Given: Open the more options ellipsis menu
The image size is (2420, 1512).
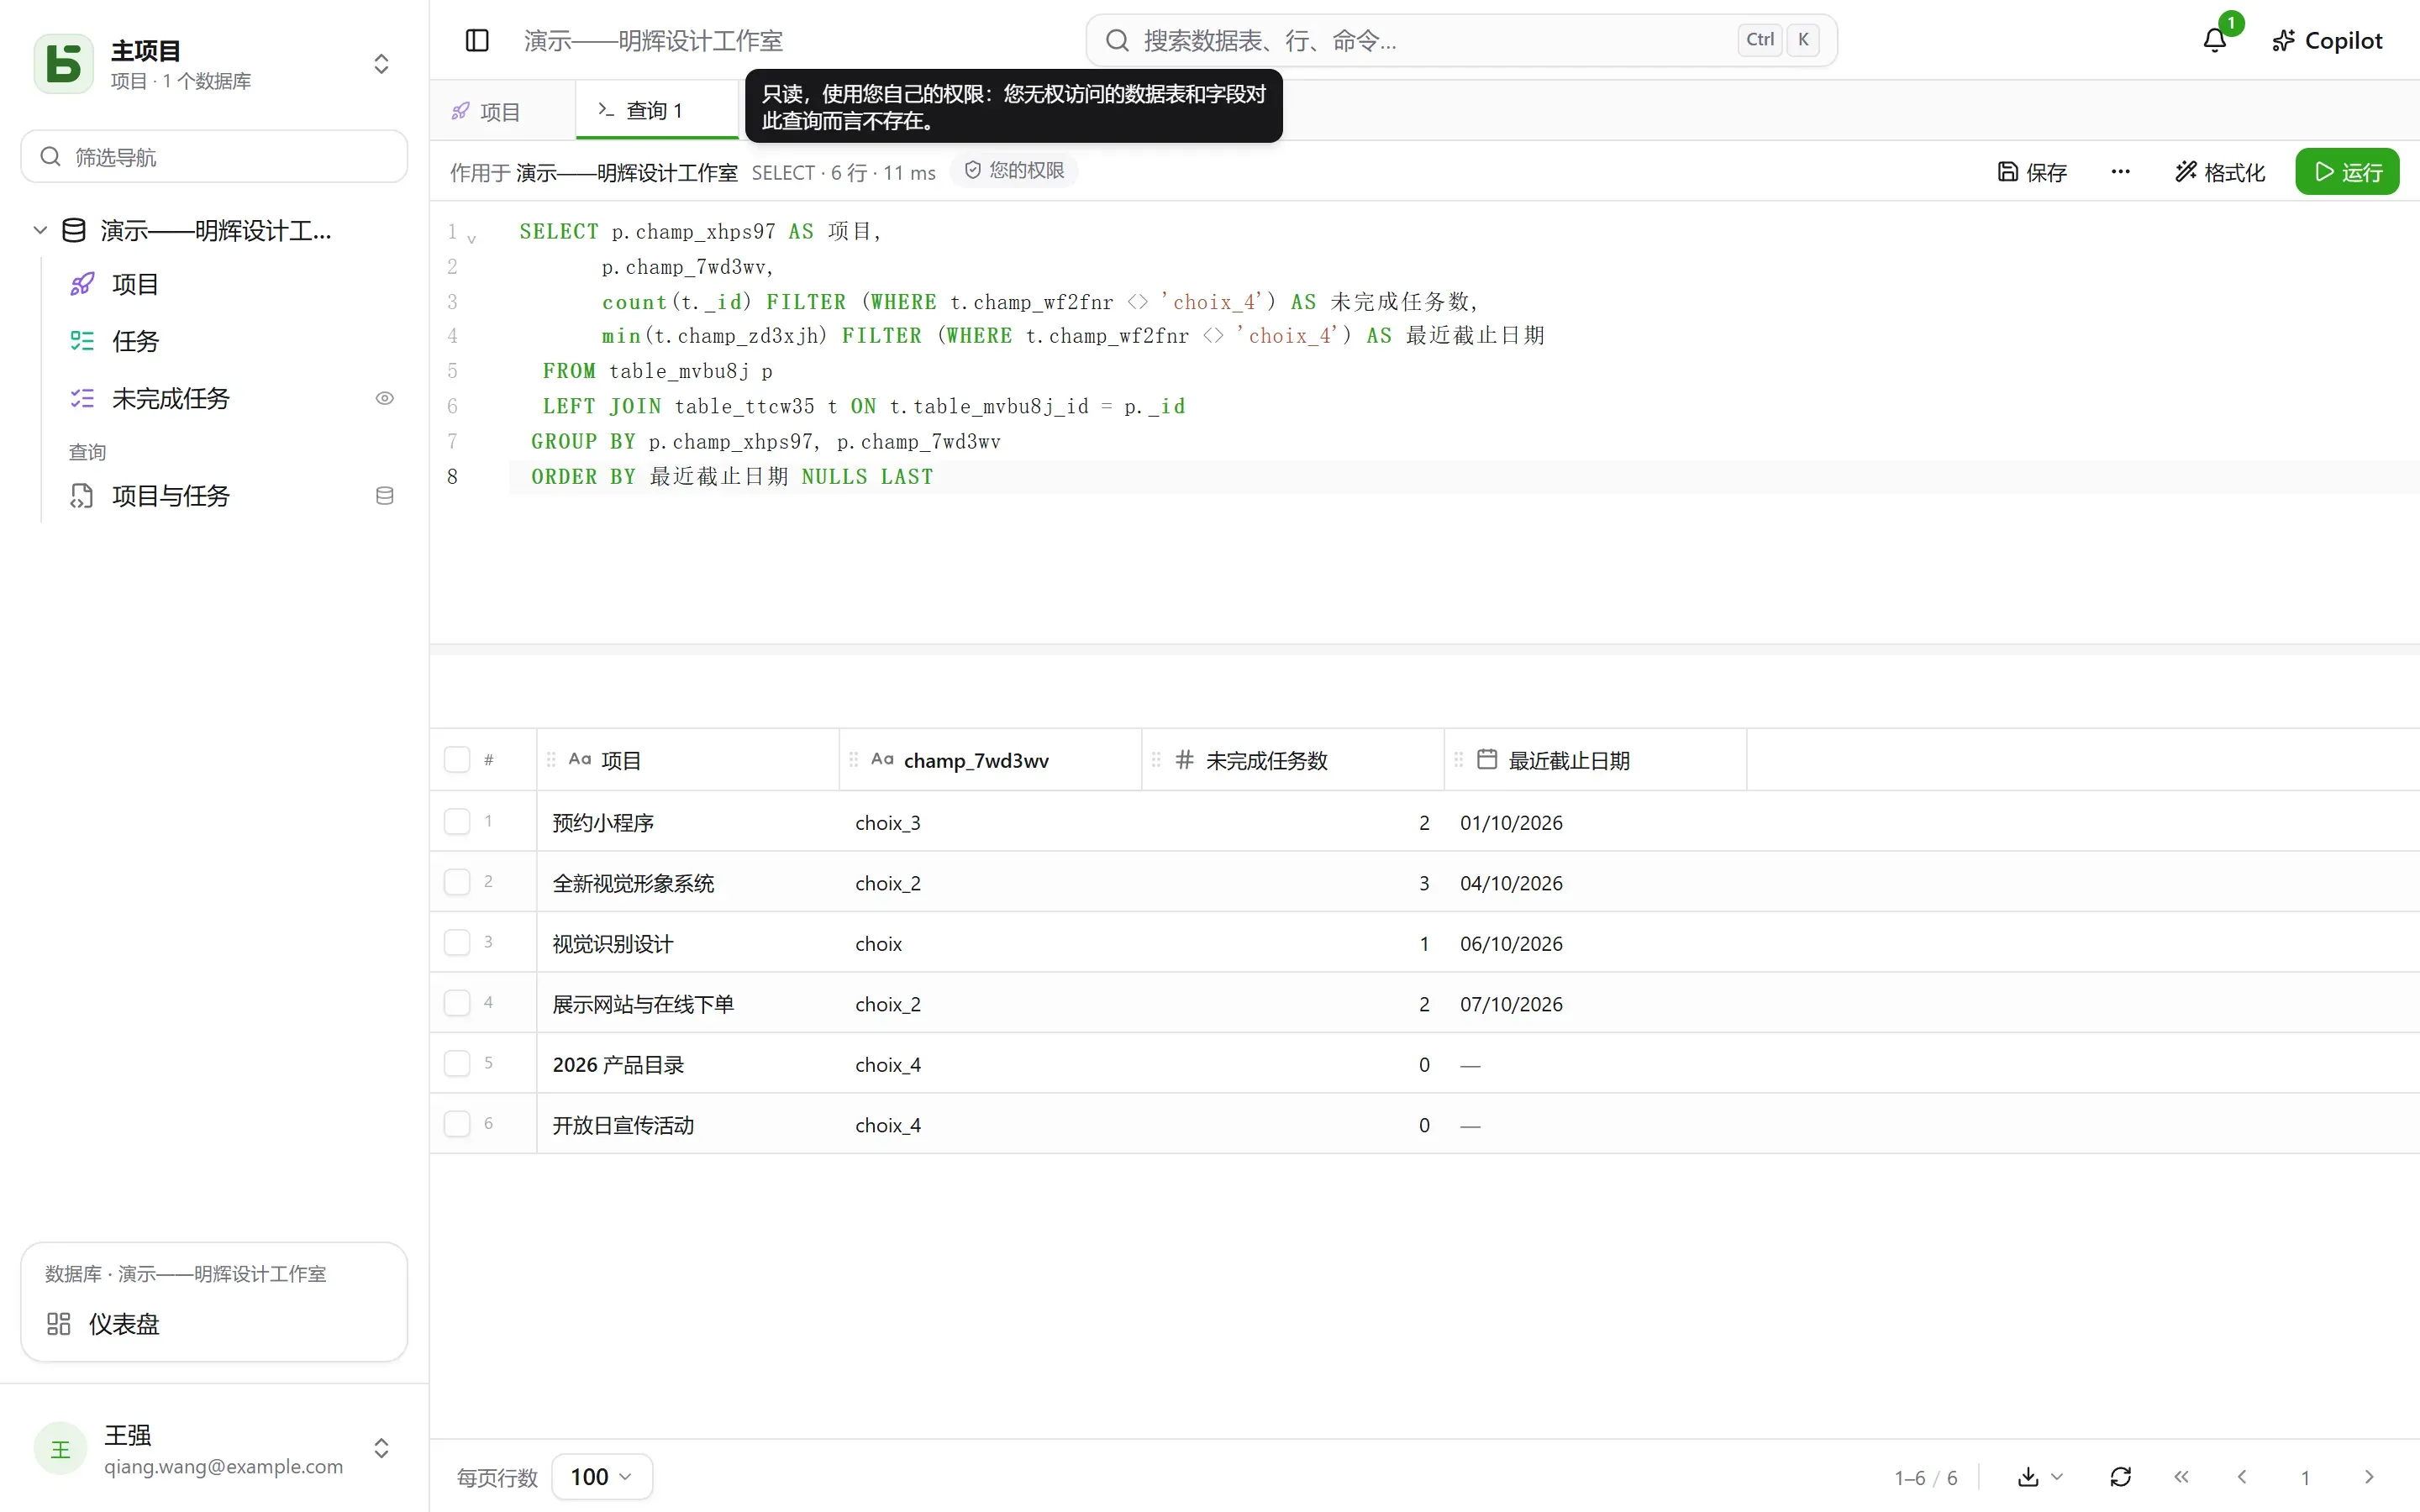Looking at the screenshot, I should (x=2120, y=172).
